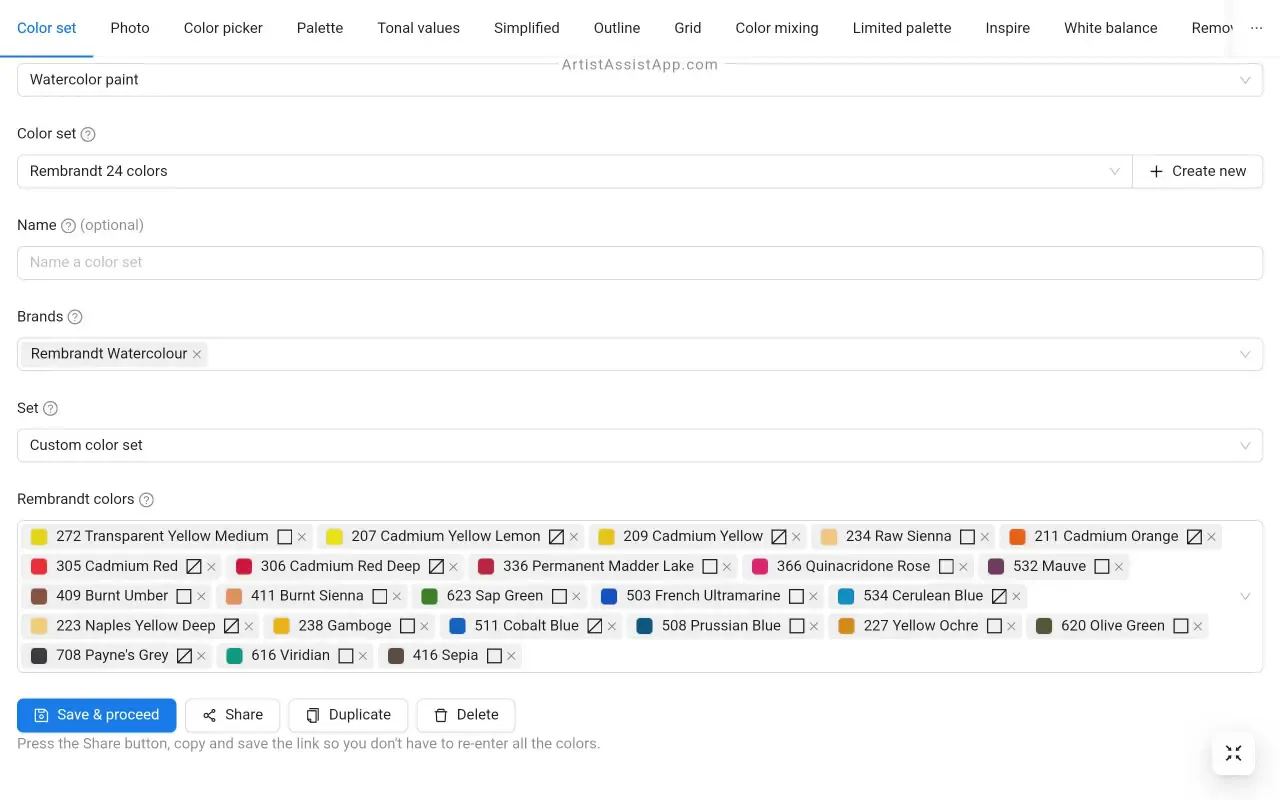
Task: Click the Share button
Action: 232,715
